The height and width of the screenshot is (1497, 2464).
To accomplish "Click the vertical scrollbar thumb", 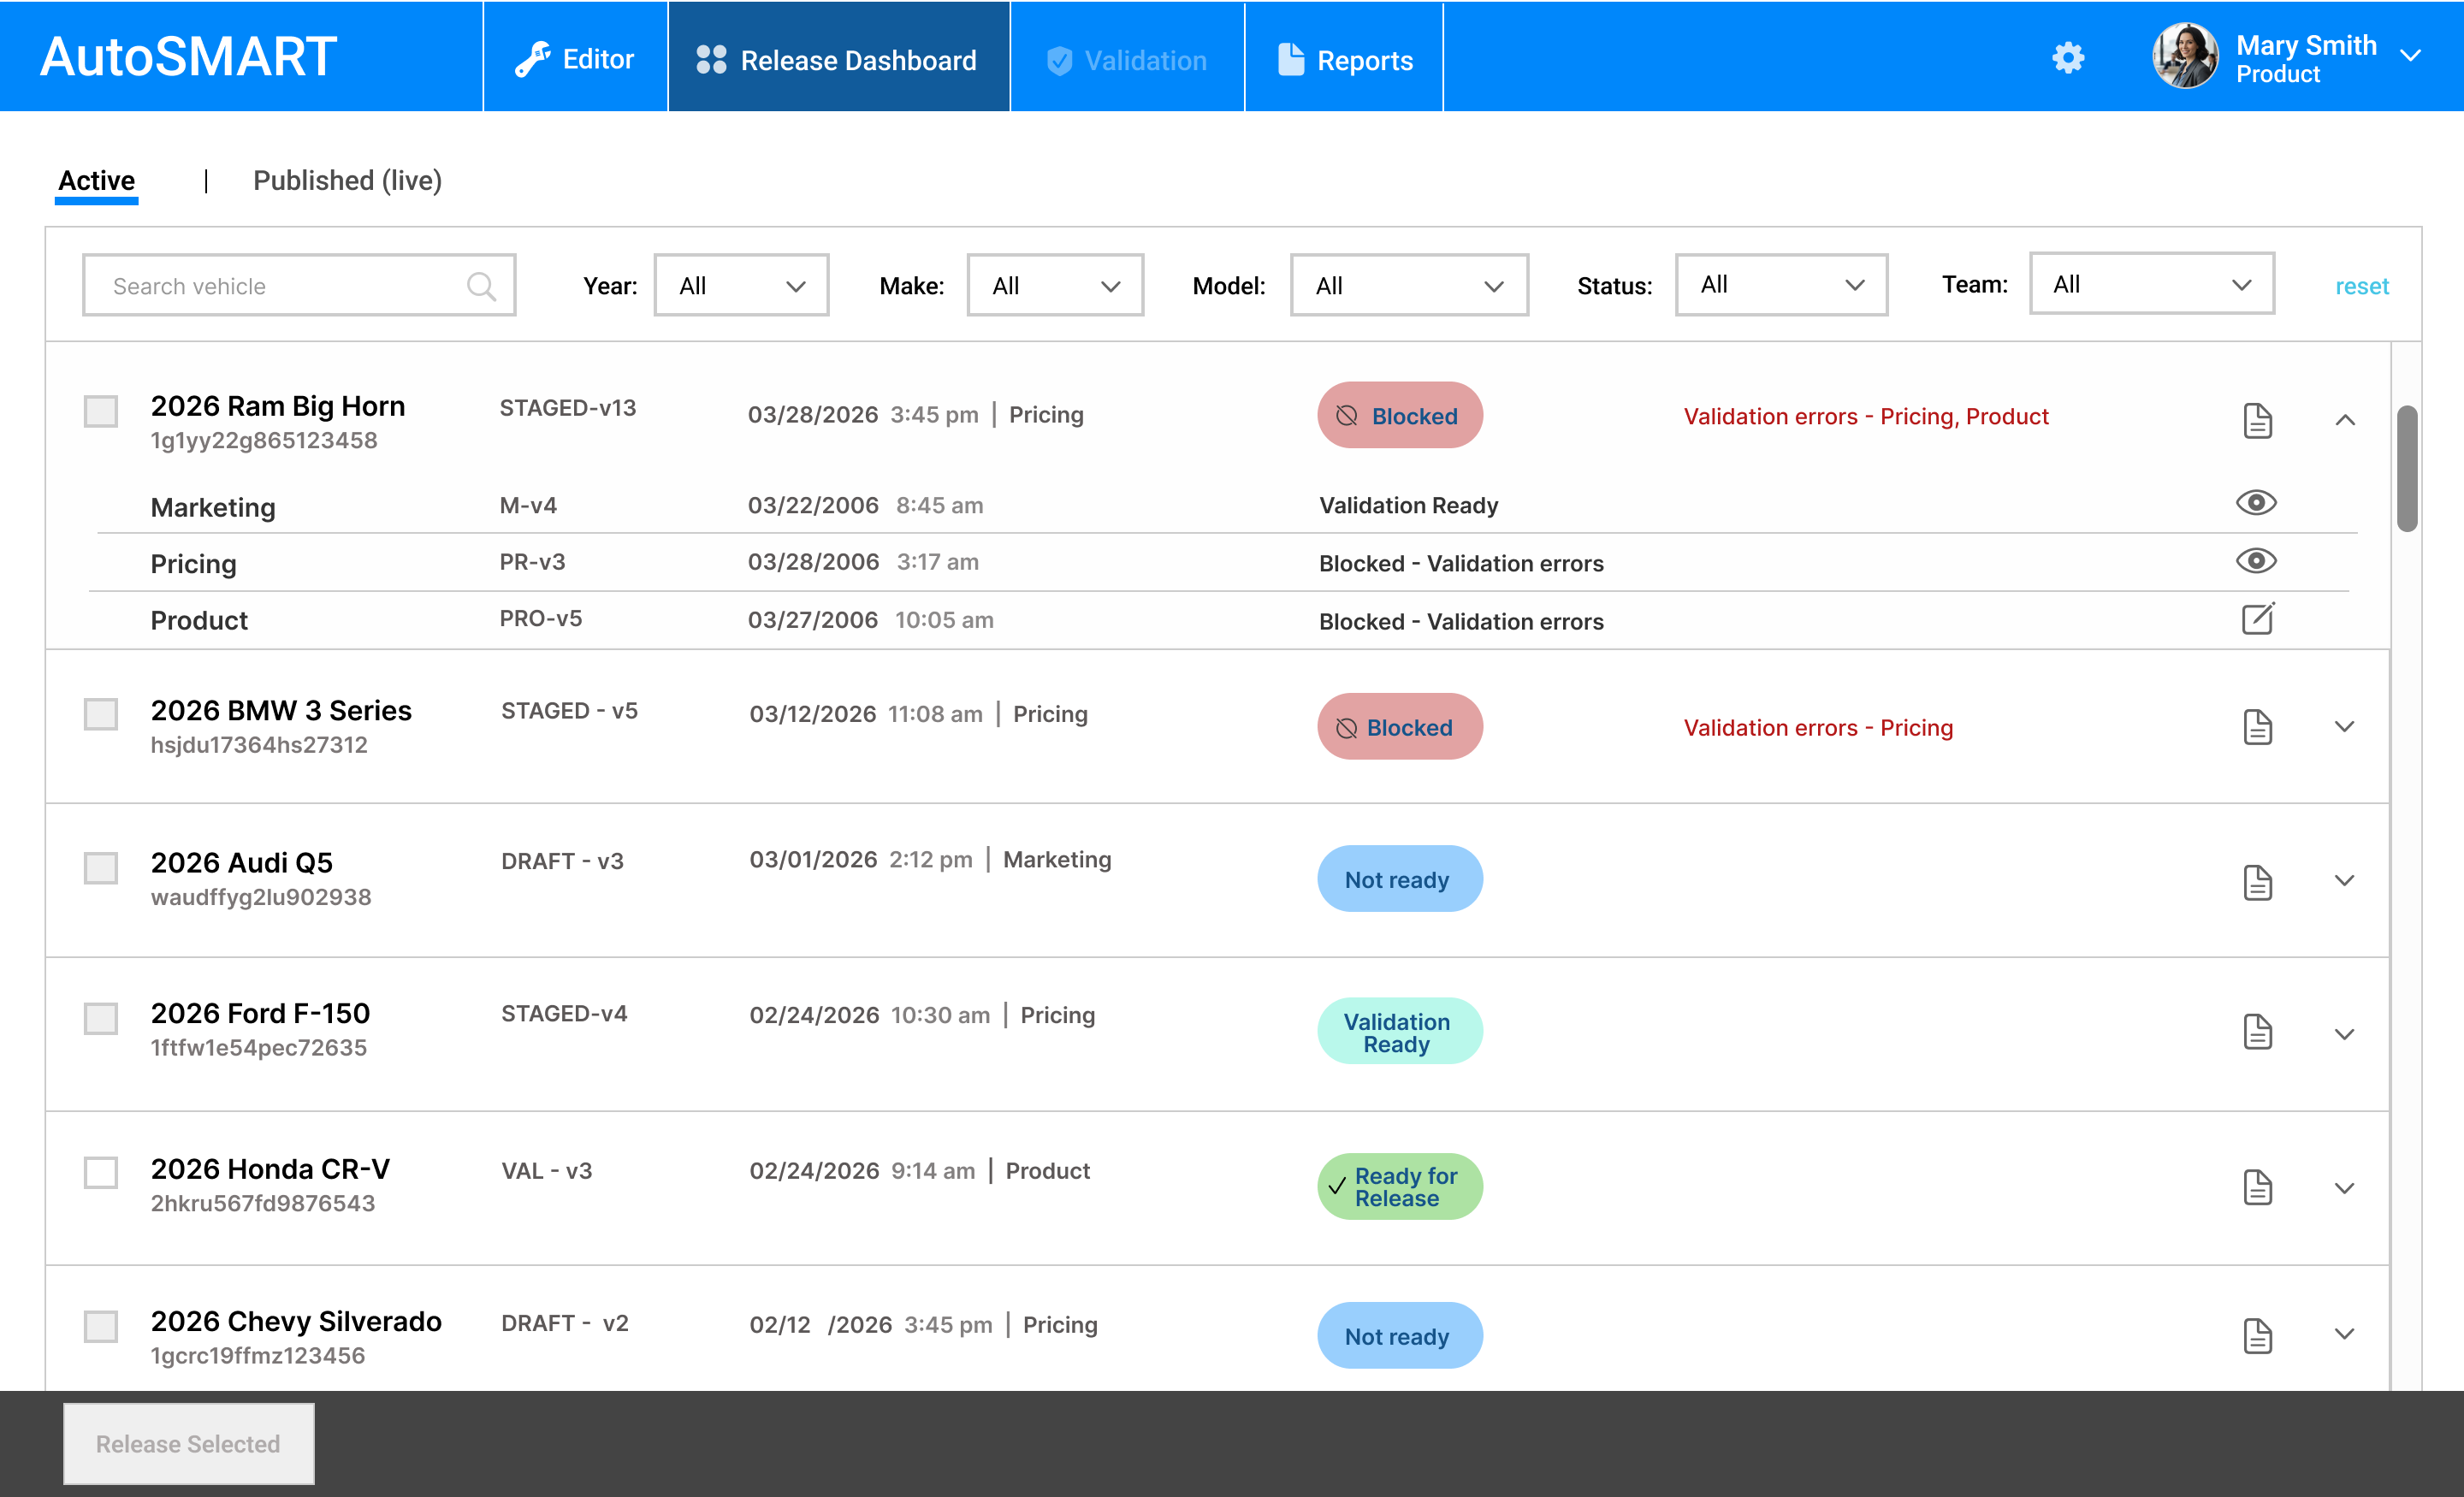I will point(2408,469).
